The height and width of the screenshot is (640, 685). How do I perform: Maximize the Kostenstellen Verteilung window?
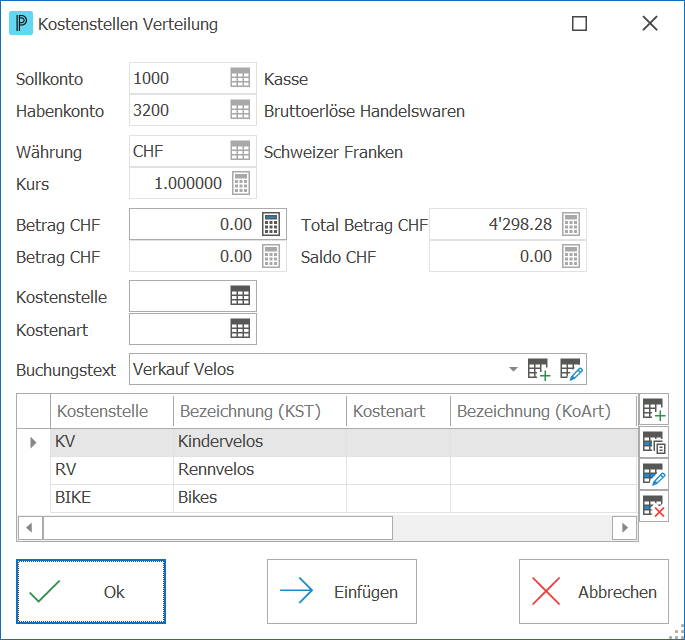coord(579,24)
